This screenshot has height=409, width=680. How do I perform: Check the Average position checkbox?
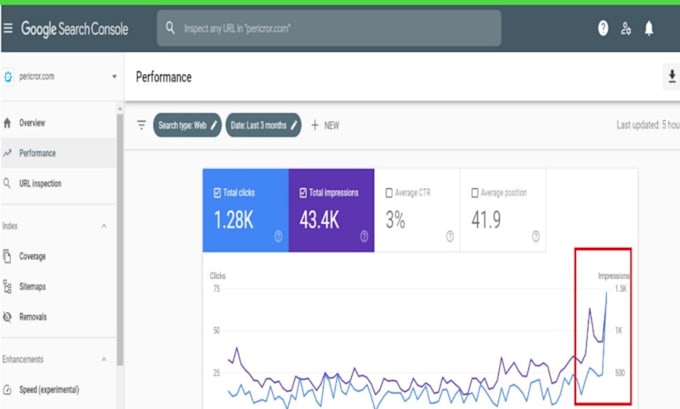click(x=475, y=193)
